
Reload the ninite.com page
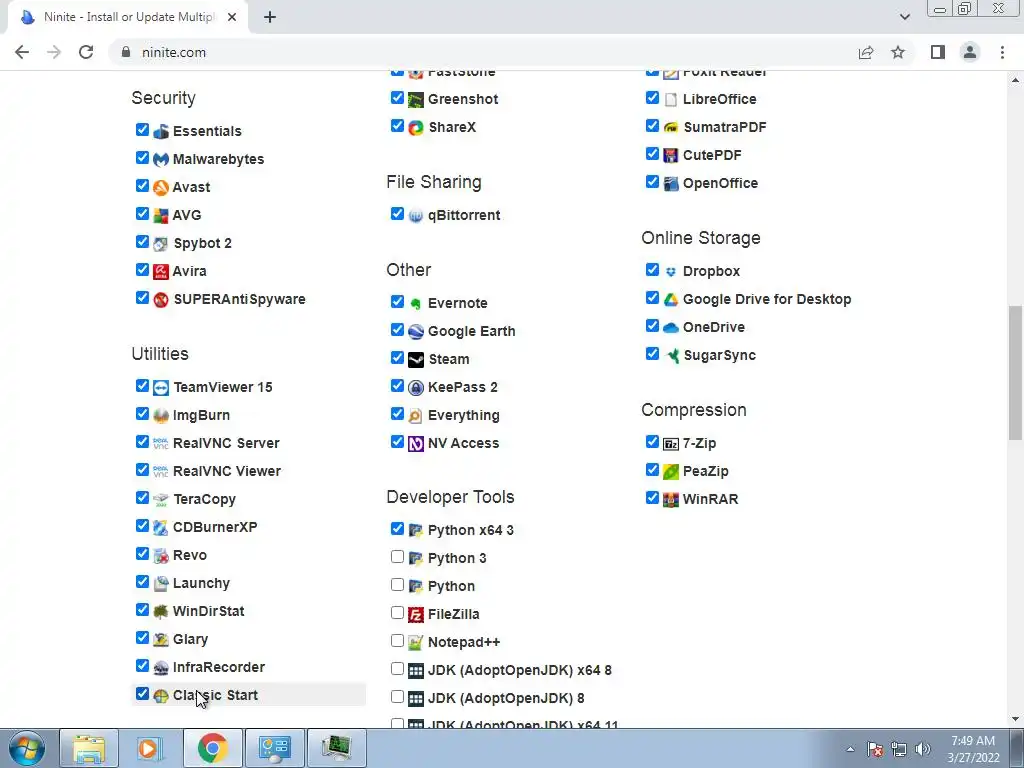click(86, 52)
